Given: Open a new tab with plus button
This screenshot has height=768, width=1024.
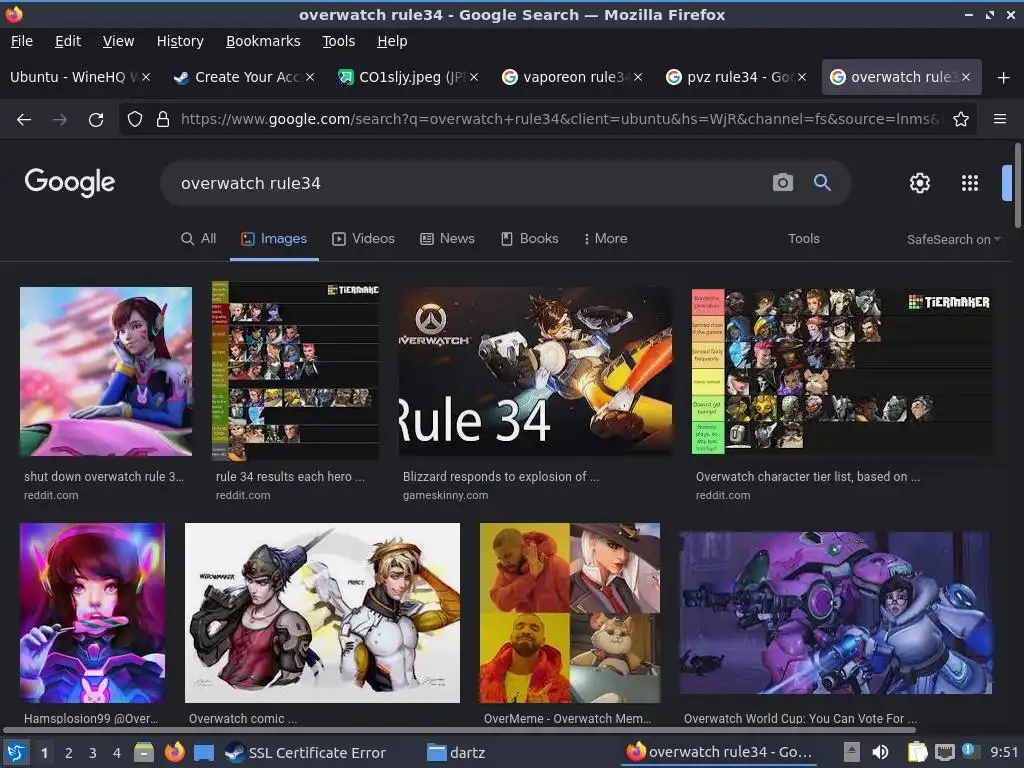Looking at the screenshot, I should tap(1004, 78).
